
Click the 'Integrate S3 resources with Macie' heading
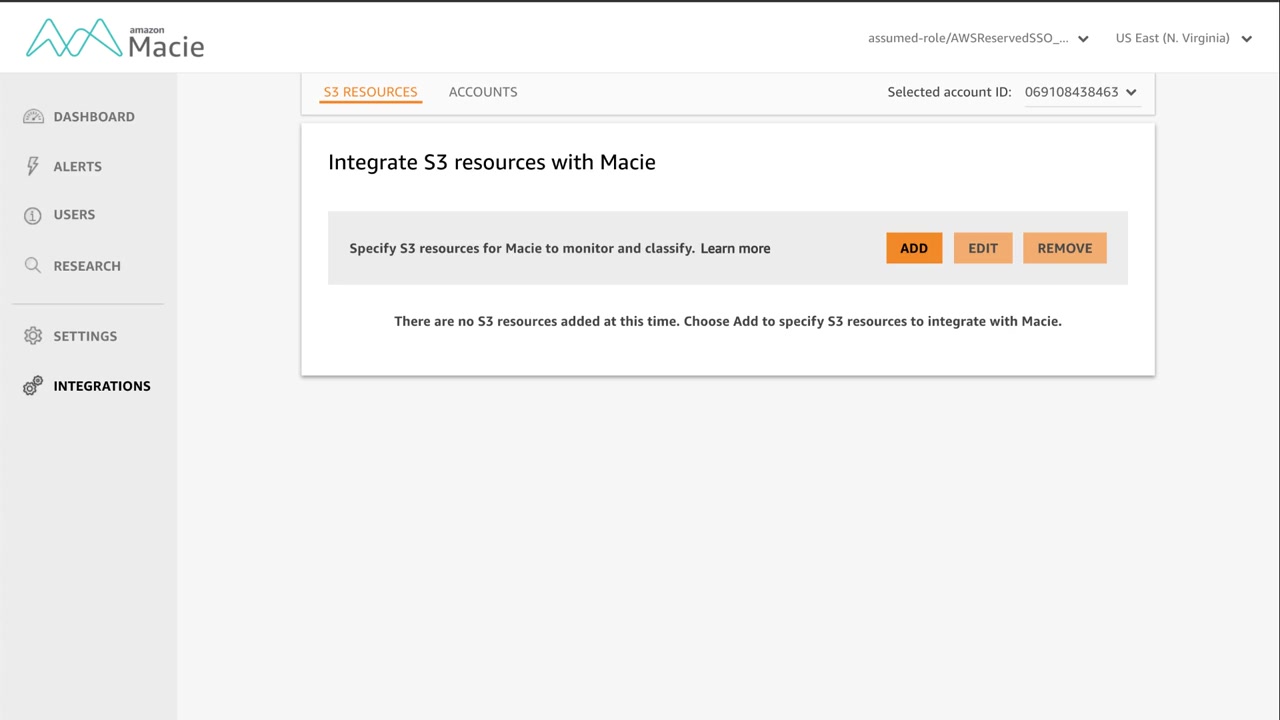pyautogui.click(x=492, y=162)
